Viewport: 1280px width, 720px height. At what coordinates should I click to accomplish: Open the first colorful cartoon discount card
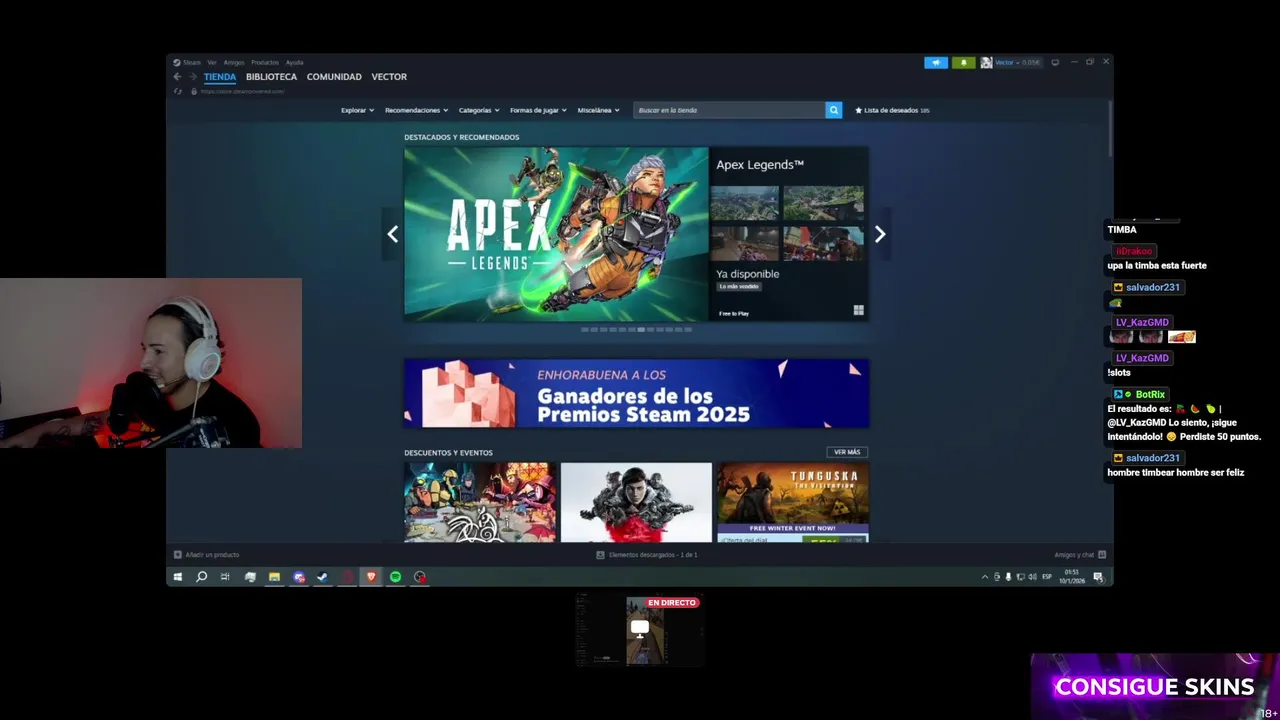480,502
